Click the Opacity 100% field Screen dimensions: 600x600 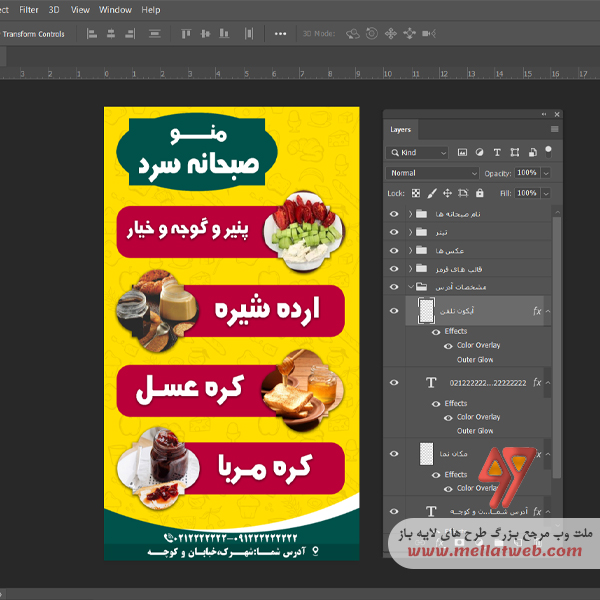coord(527,173)
